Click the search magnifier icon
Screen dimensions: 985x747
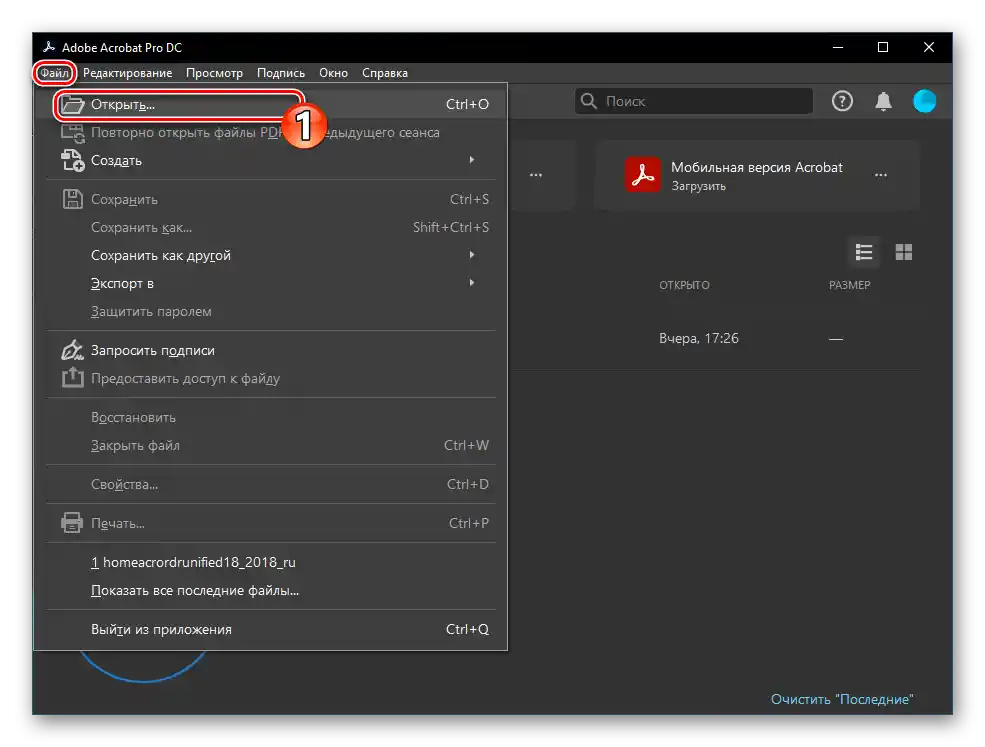pyautogui.click(x=588, y=101)
